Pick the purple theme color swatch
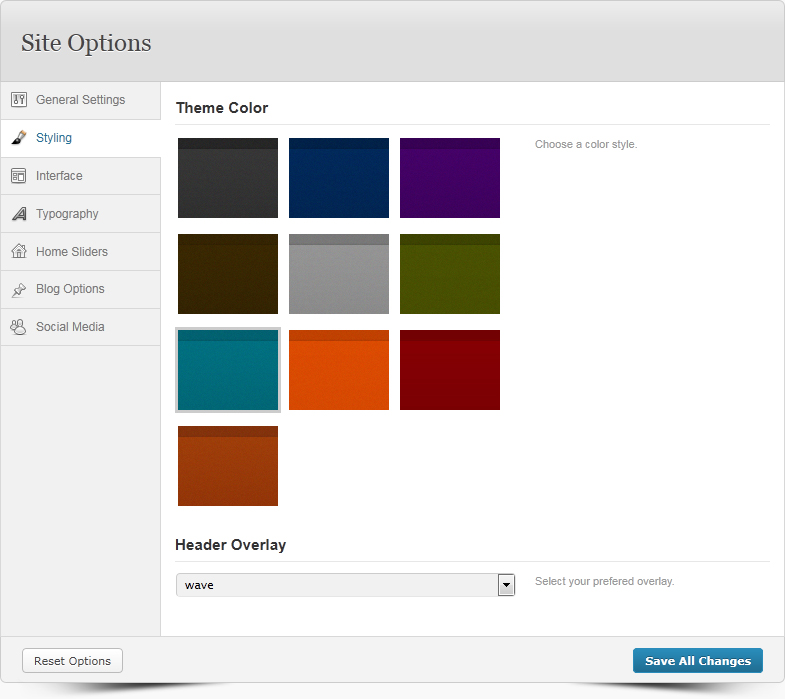The height and width of the screenshot is (699, 785). click(450, 178)
